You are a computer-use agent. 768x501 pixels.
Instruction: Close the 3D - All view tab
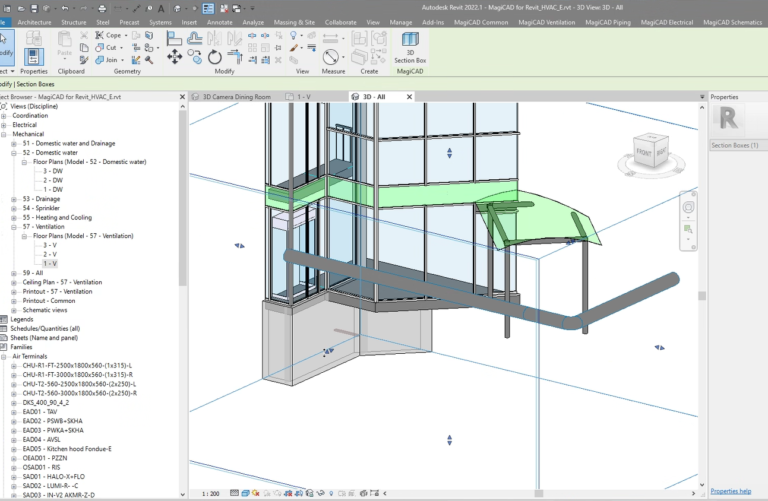pyautogui.click(x=409, y=97)
